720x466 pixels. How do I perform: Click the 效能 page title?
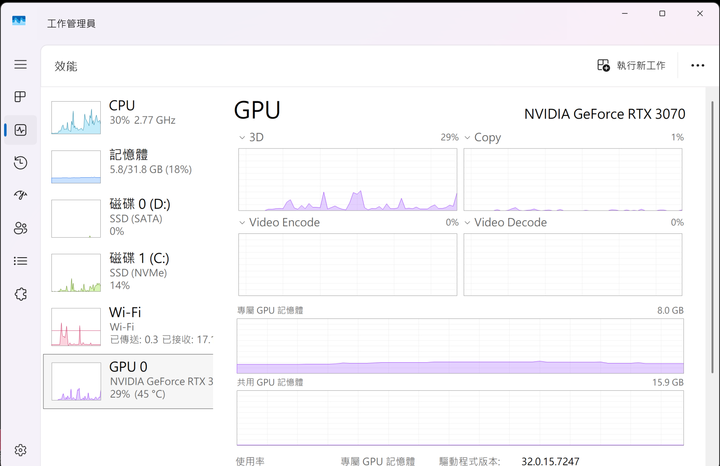tap(66, 66)
